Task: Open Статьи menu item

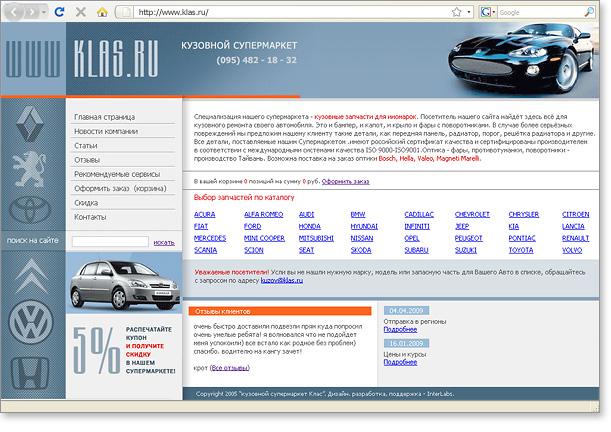Action: point(86,146)
